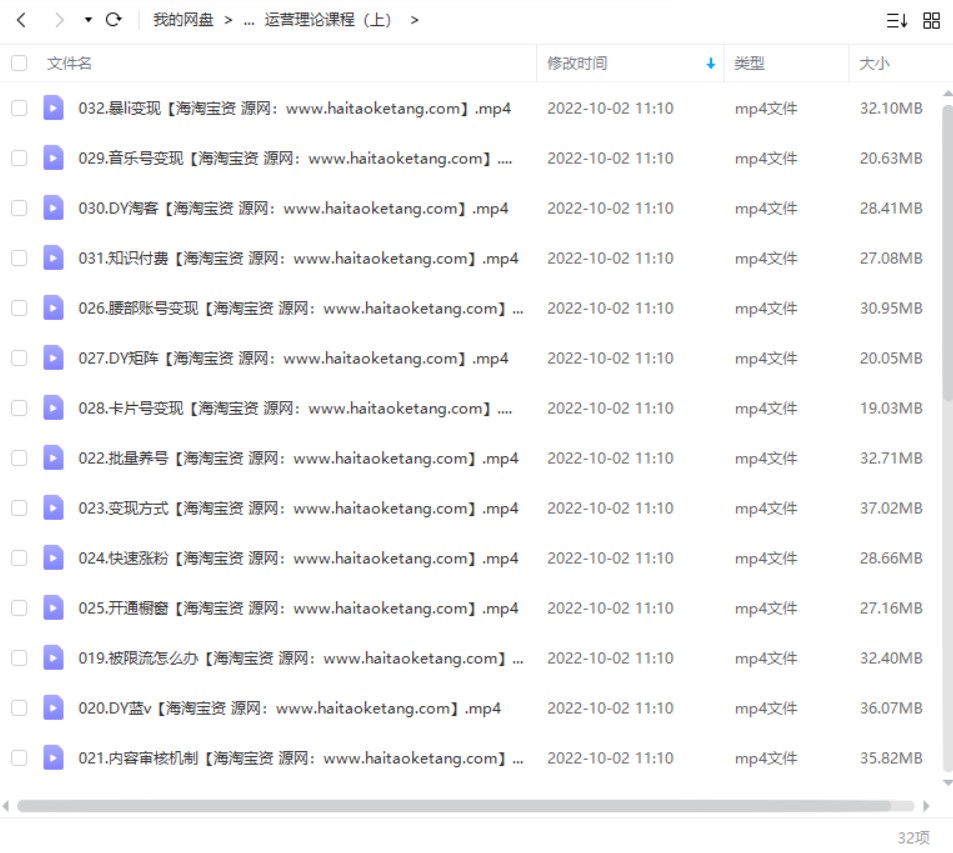Click the 运营理论课程（上） breadcrumb
The image size is (953, 853).
(x=328, y=20)
